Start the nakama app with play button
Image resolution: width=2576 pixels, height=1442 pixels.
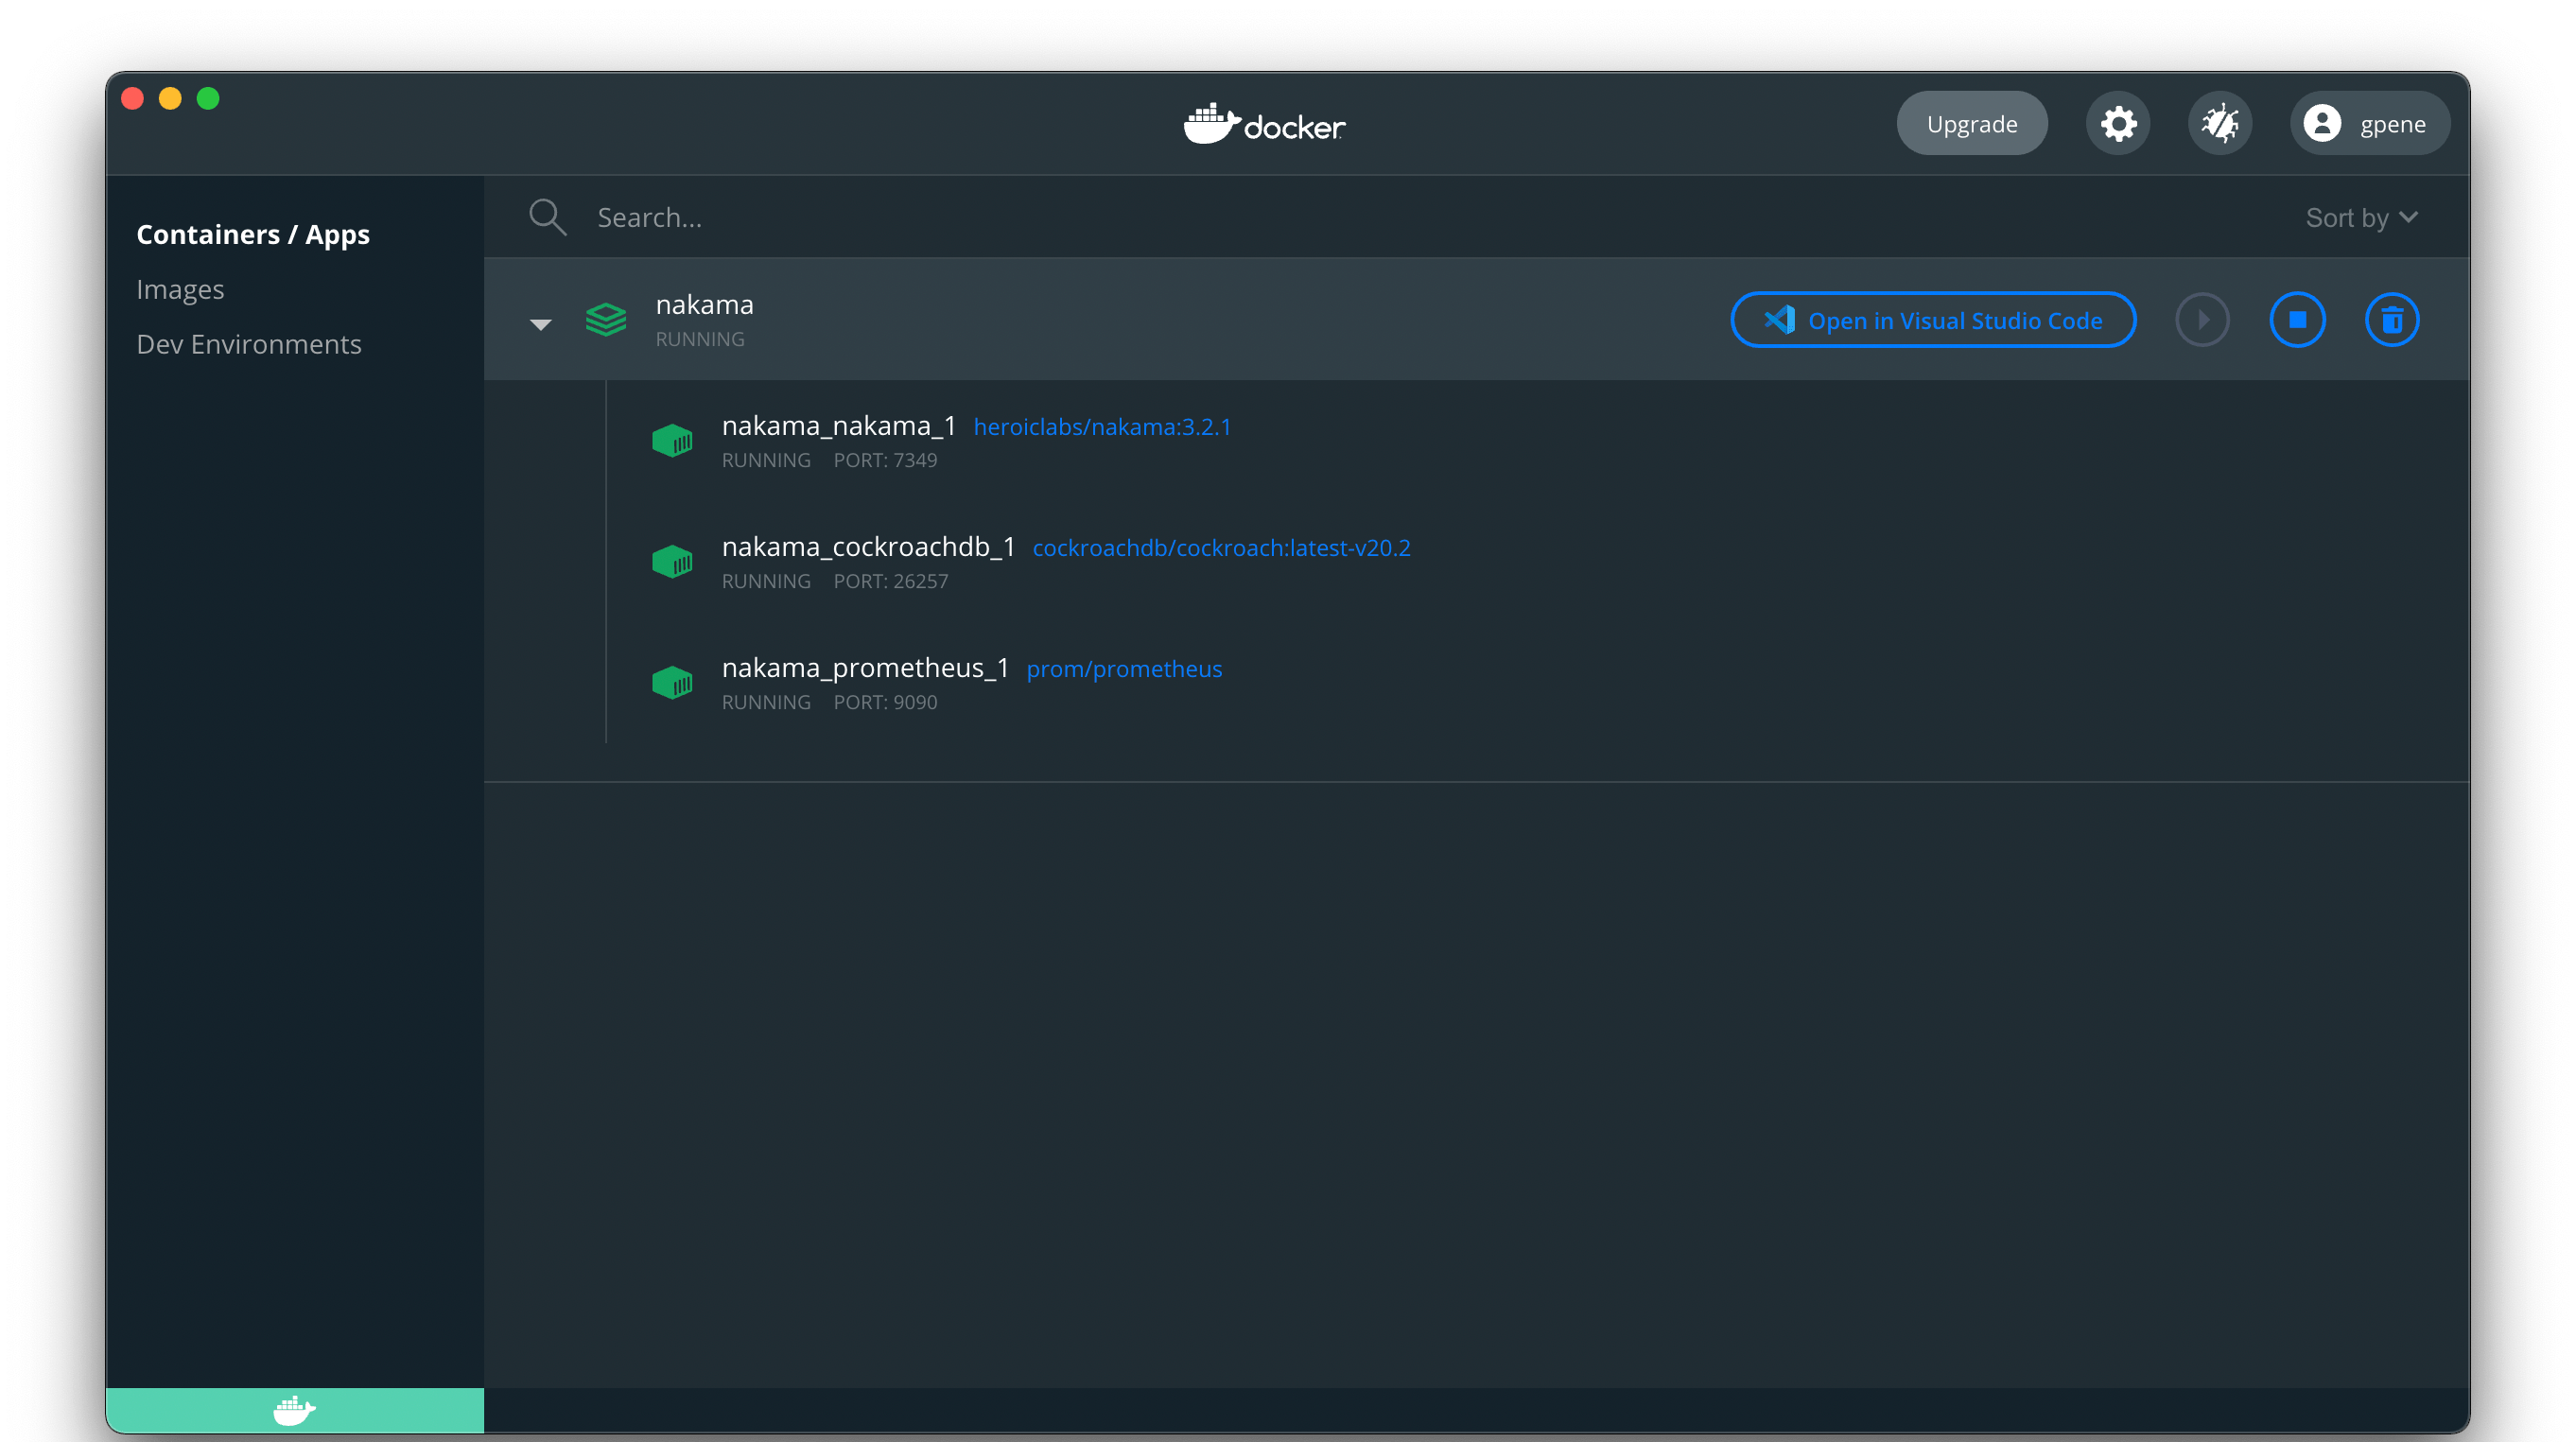pos(2202,320)
